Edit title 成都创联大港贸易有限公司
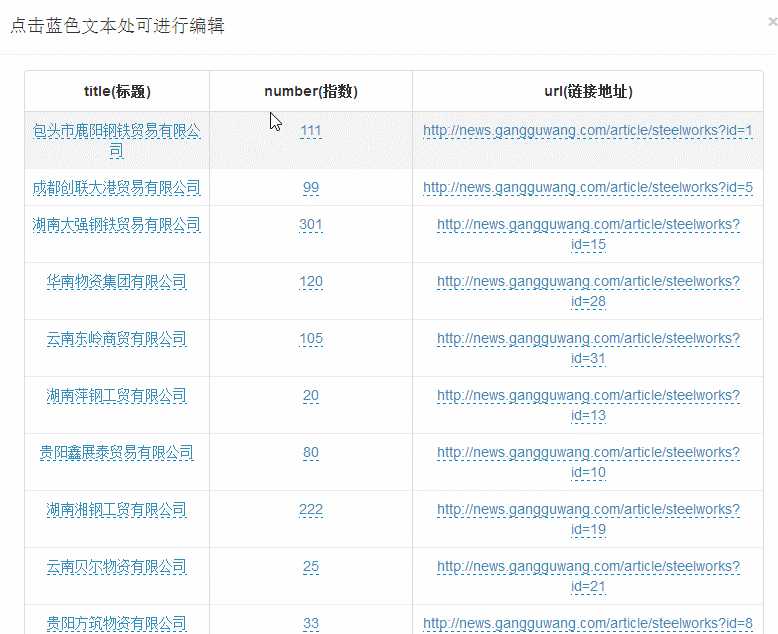The image size is (778, 634). pyautogui.click(x=117, y=188)
